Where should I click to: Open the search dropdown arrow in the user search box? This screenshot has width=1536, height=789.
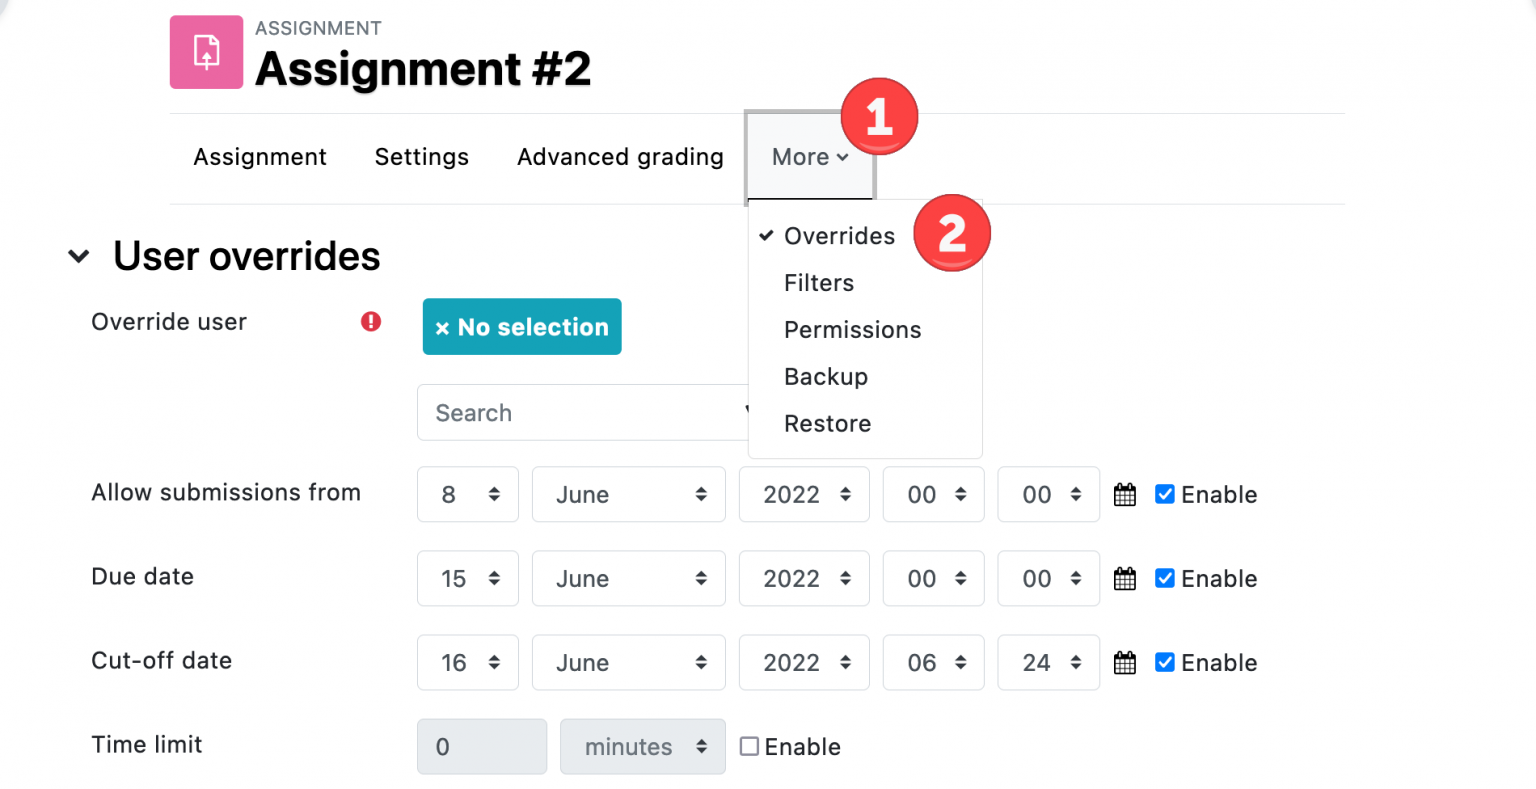748,412
